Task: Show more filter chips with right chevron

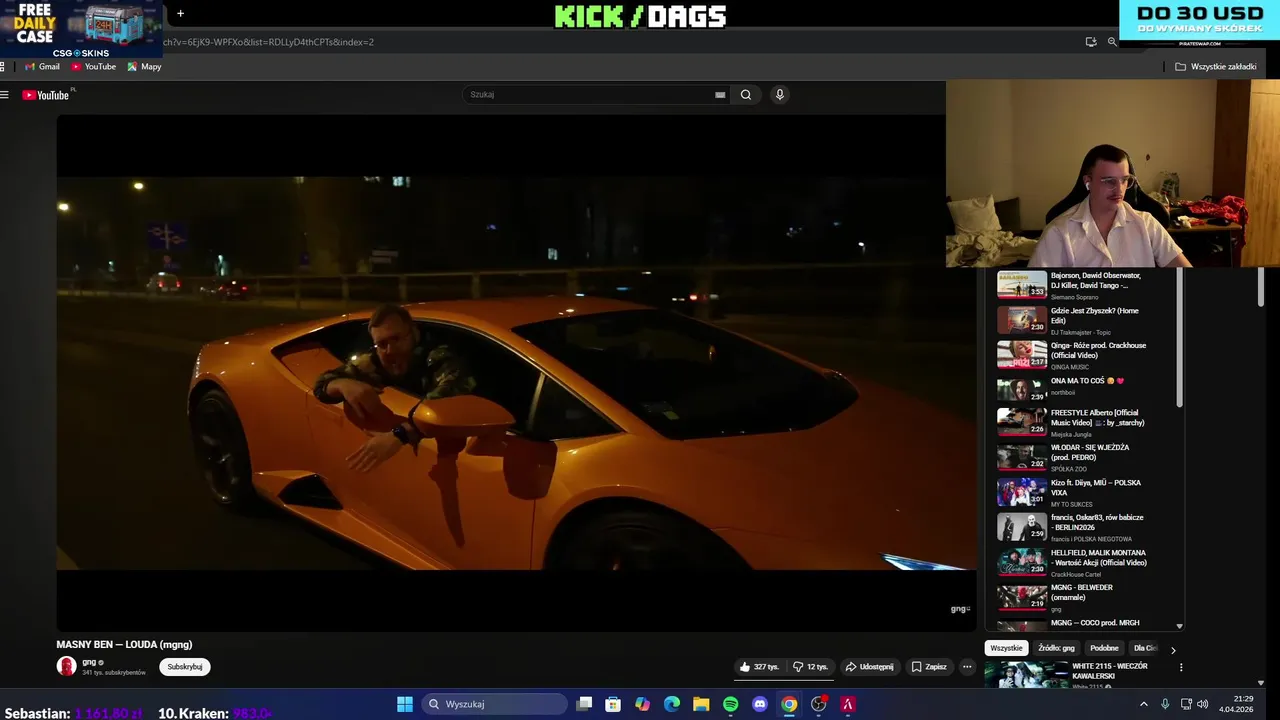Action: click(1173, 650)
